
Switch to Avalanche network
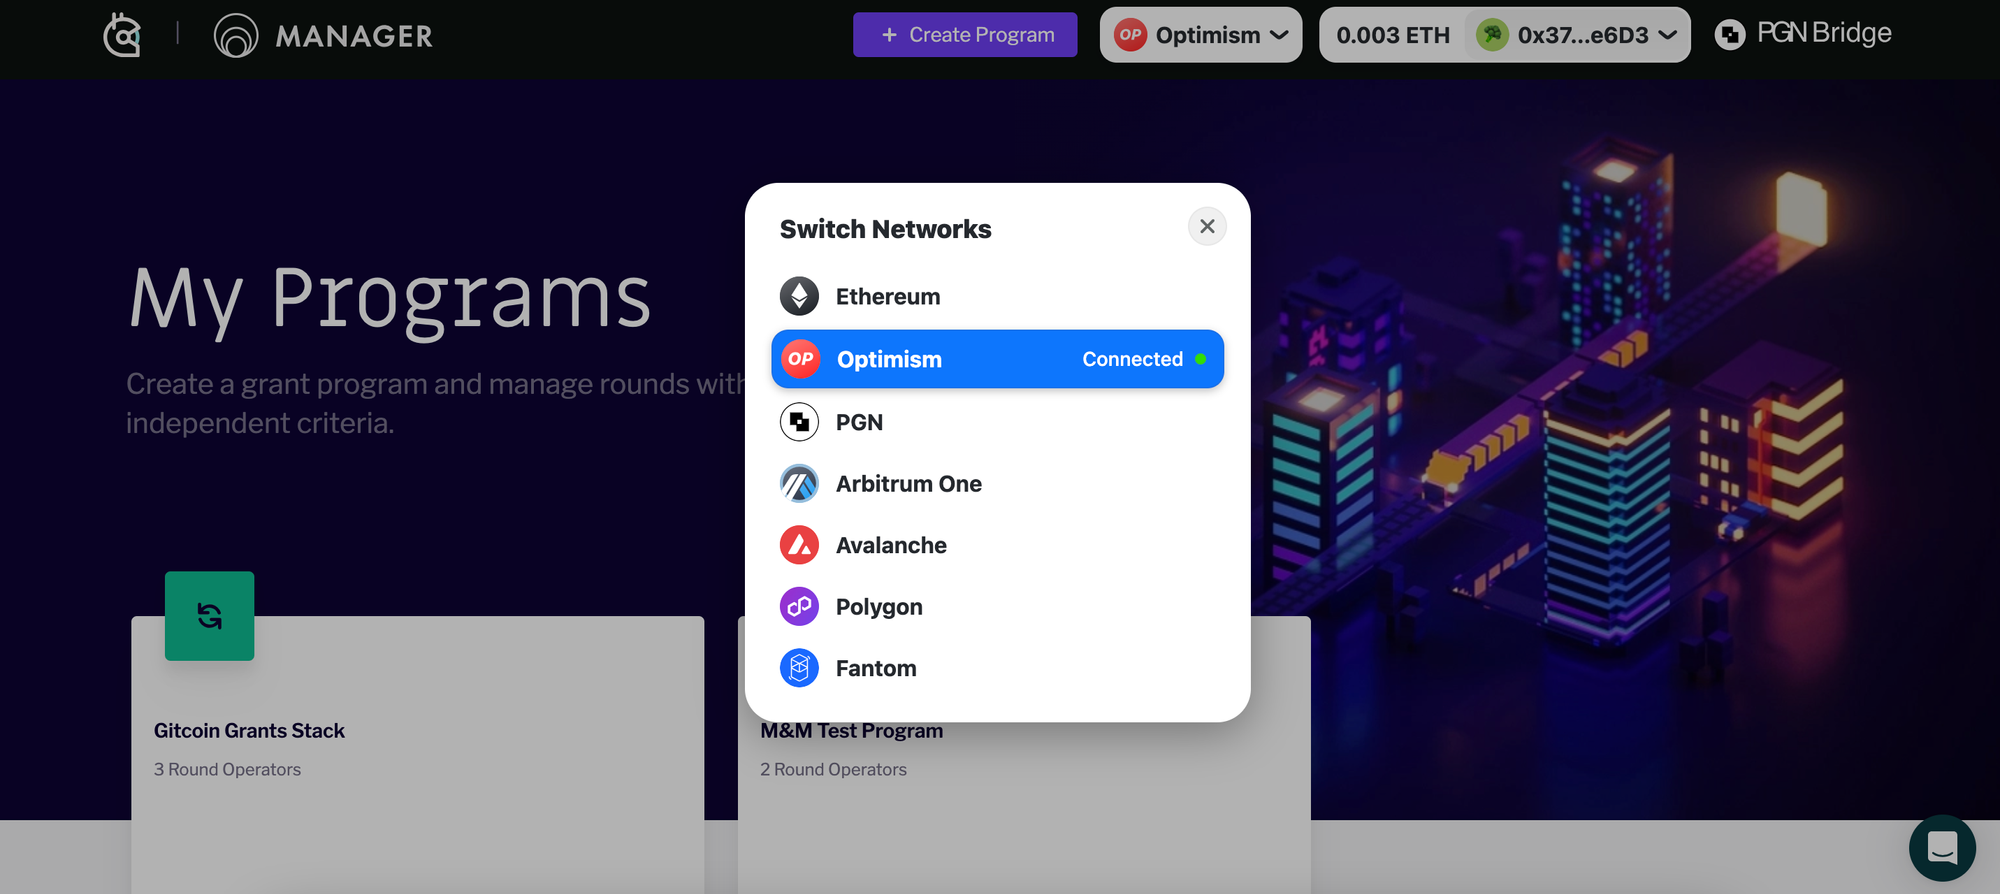click(x=997, y=545)
